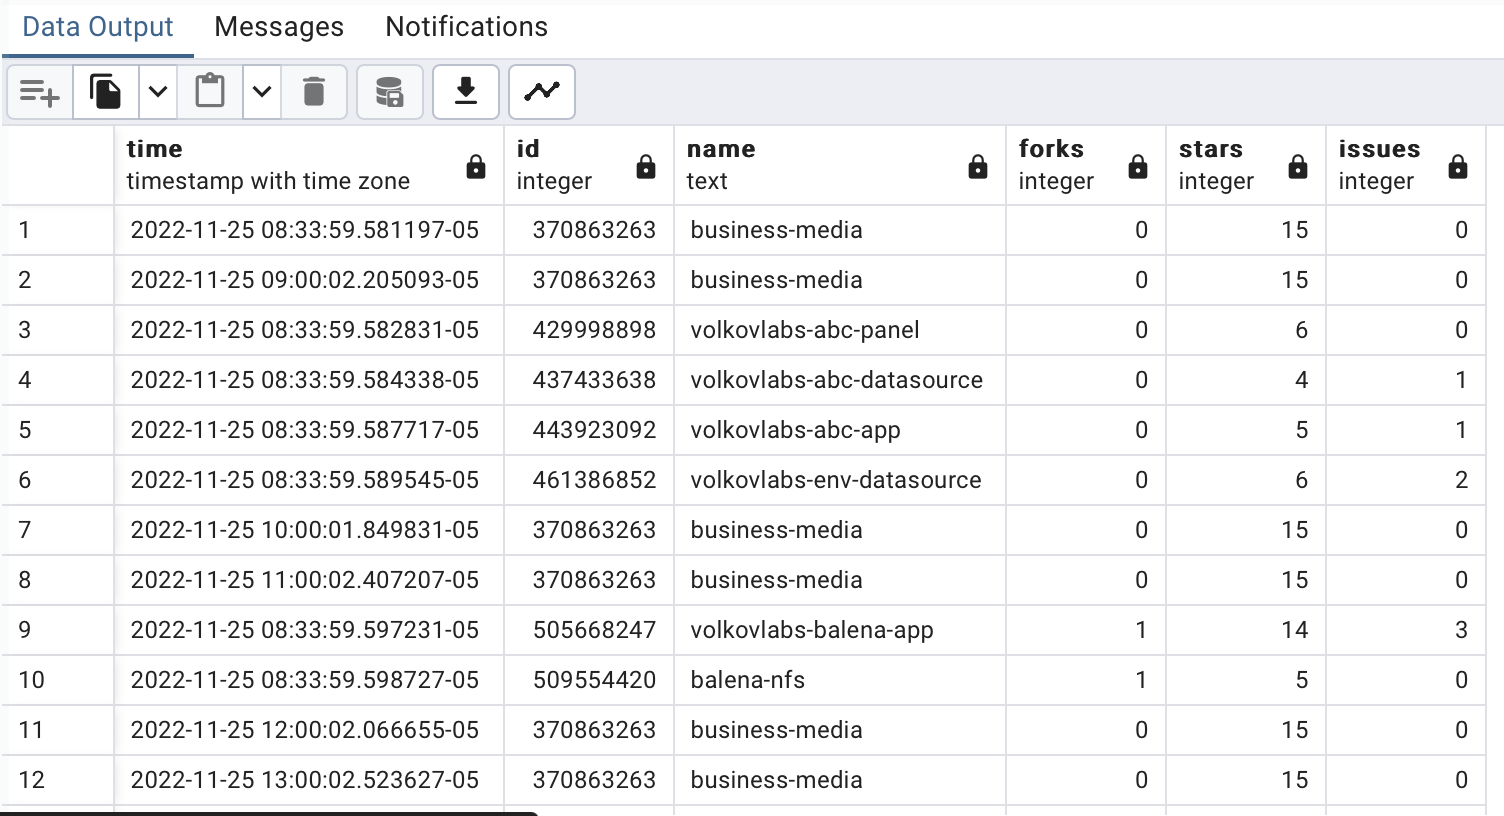Select the forks column header
Viewport: 1504px width, 816px height.
tap(1086, 165)
